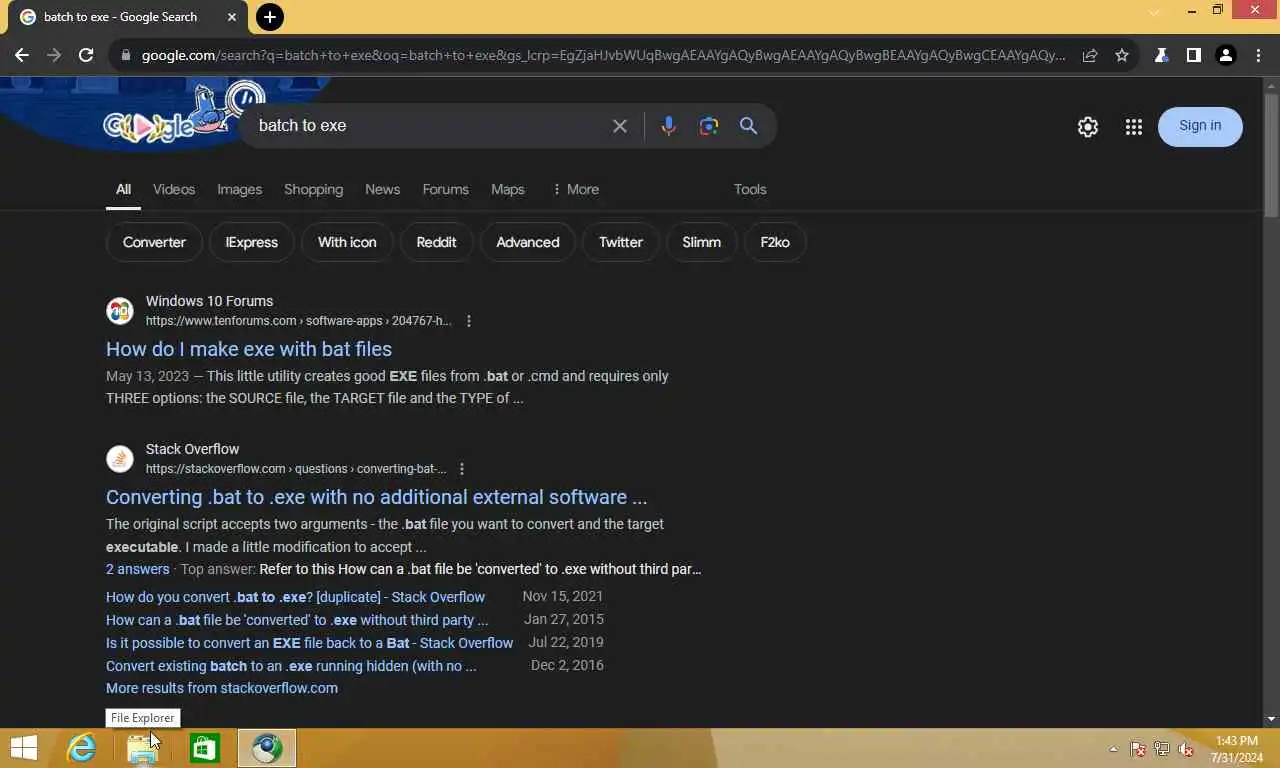Click the network tray icon
1280x768 pixels.
click(1162, 749)
